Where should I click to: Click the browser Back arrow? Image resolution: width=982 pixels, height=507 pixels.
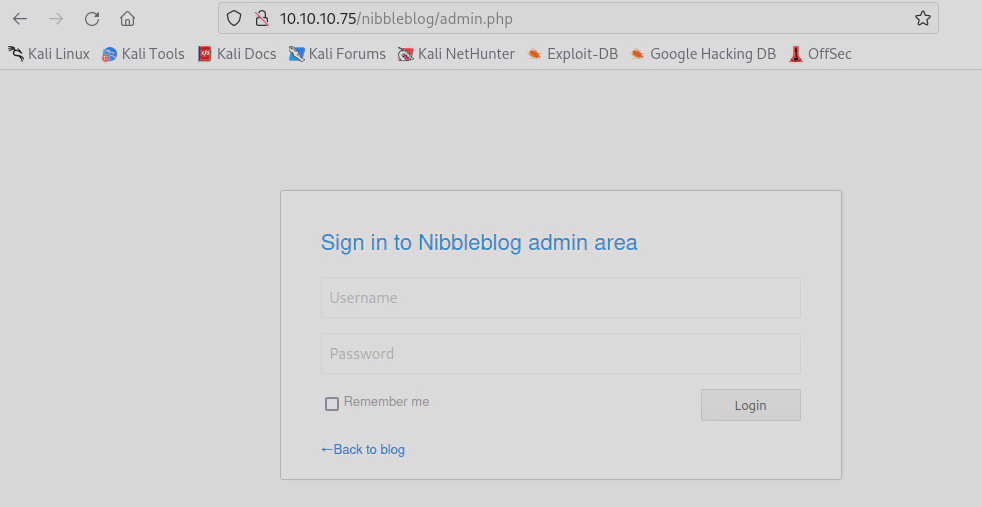click(20, 18)
